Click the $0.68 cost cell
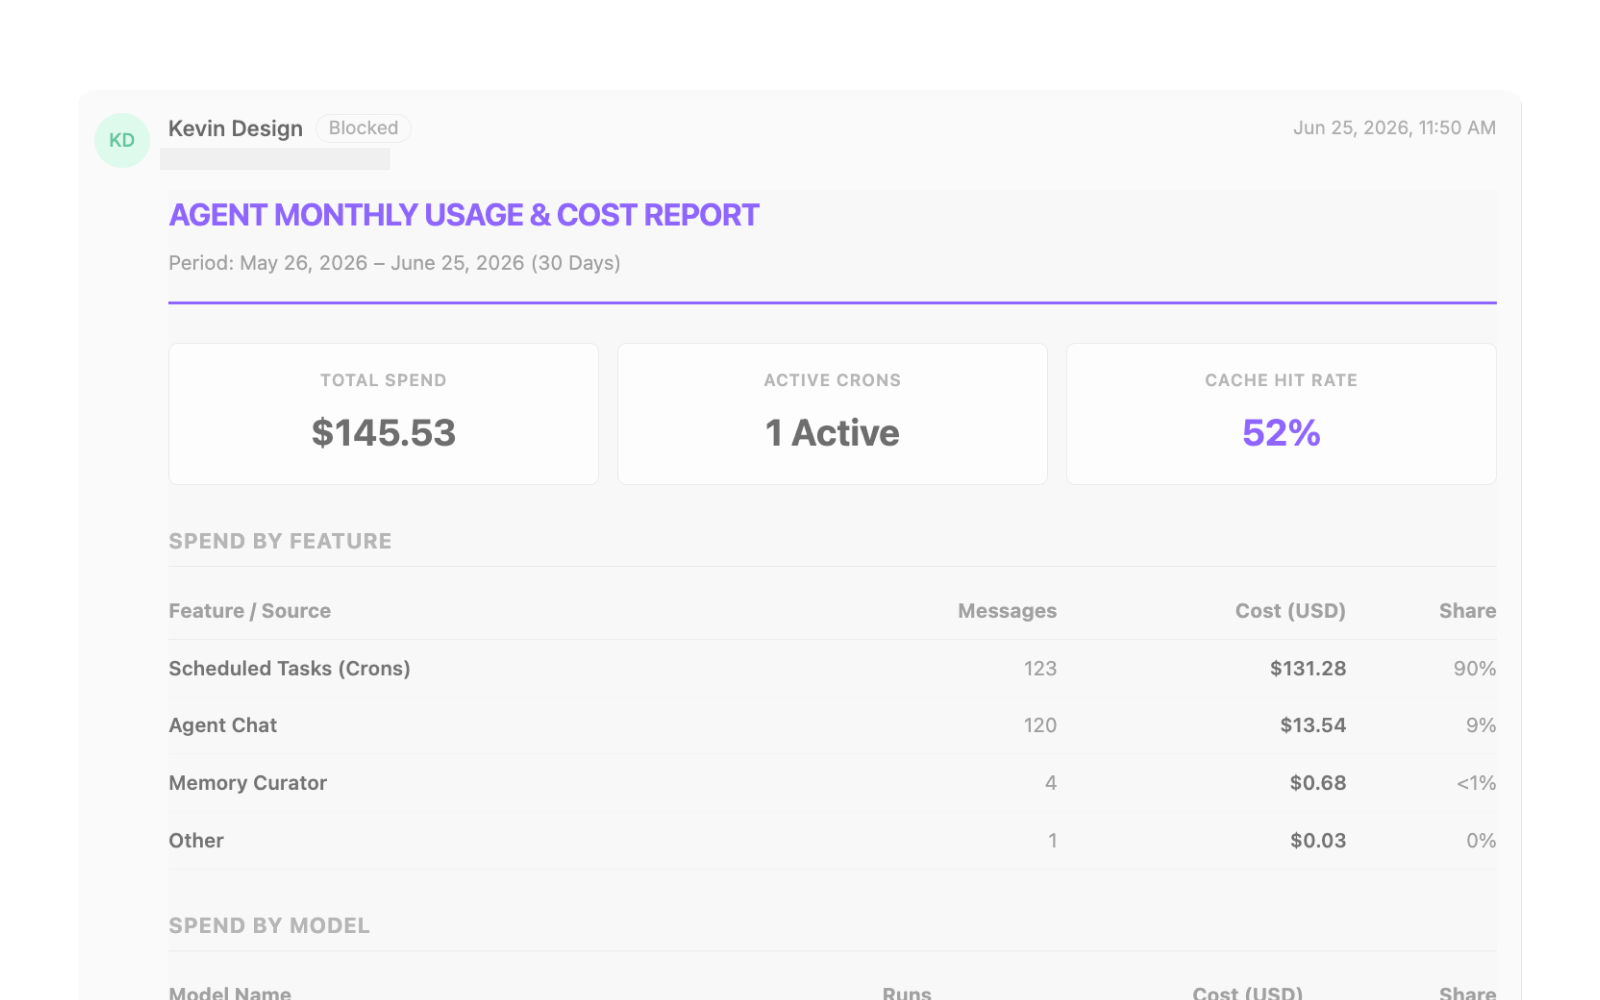Image resolution: width=1600 pixels, height=1000 pixels. click(1317, 783)
